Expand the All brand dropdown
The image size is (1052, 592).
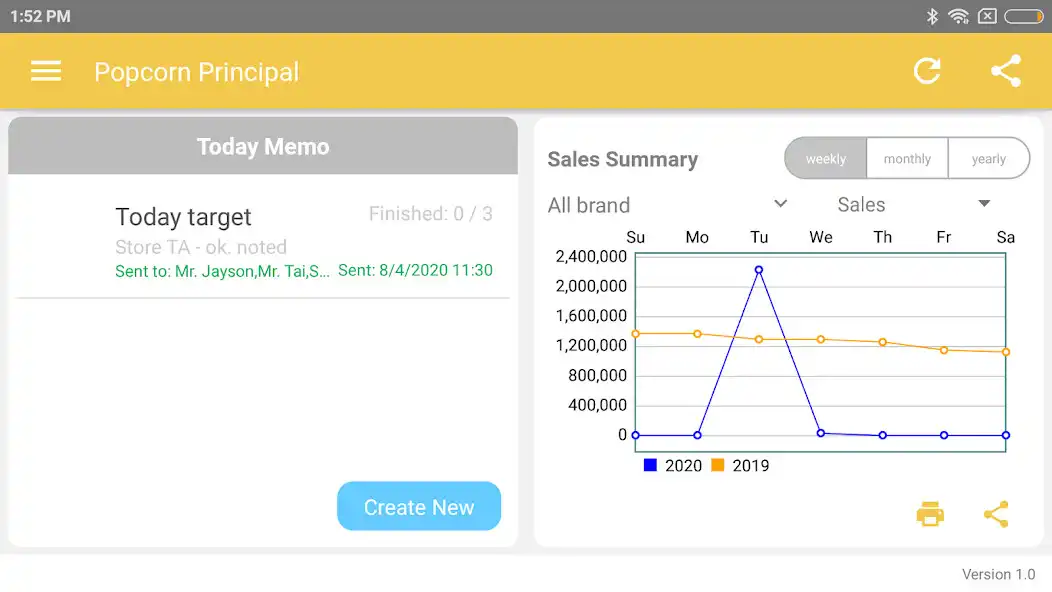pyautogui.click(x=668, y=205)
